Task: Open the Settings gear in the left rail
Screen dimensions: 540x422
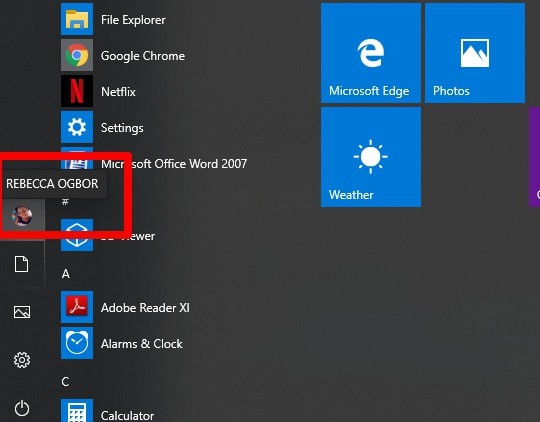Action: (22, 360)
